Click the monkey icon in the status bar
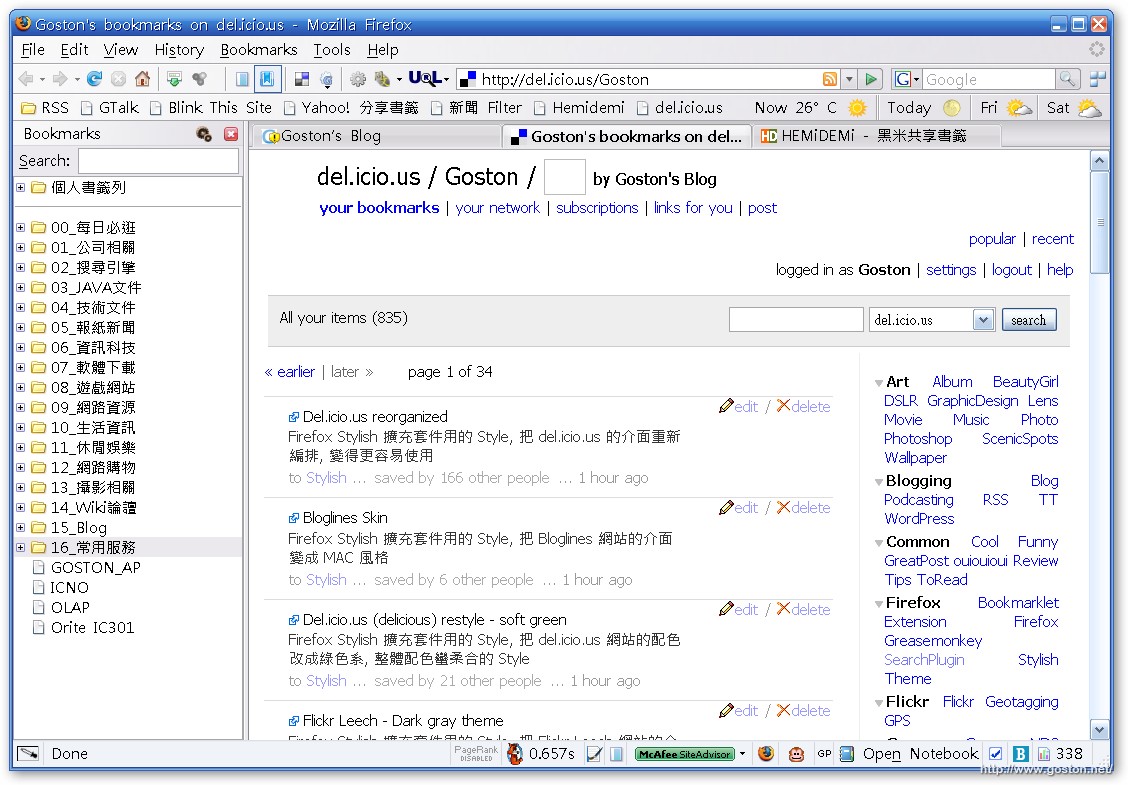The width and height of the screenshot is (1128, 785). tap(796, 754)
